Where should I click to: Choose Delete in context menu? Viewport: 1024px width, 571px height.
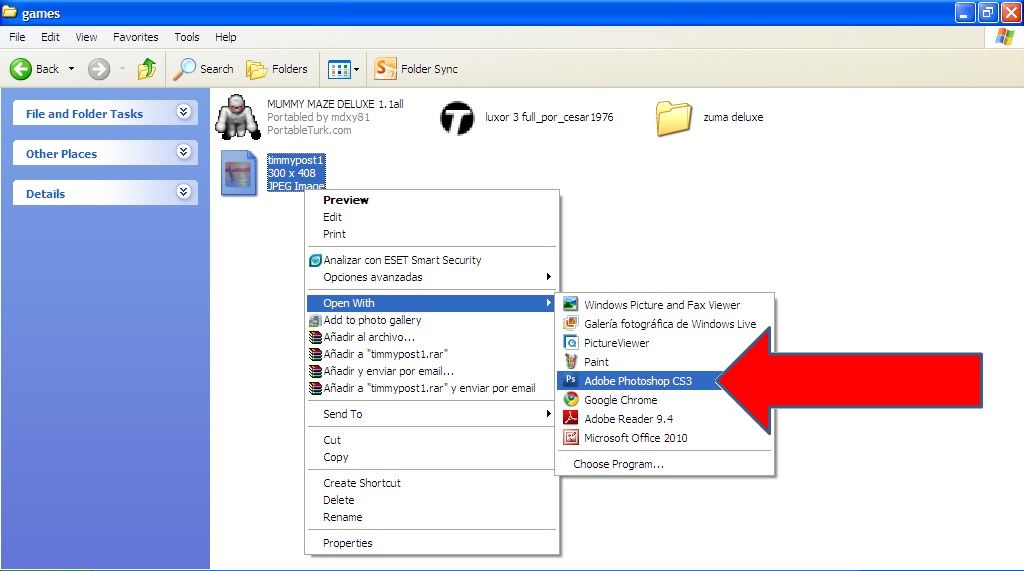point(432,500)
